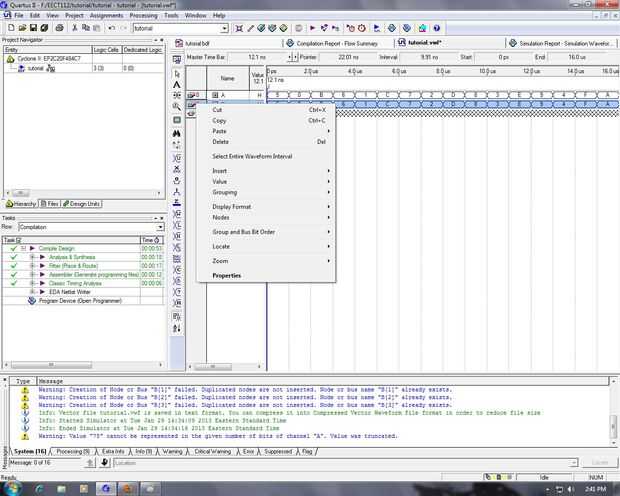Click the Master Time Bar stepper arrow
Screen dimensions: 620x496
tap(293, 57)
